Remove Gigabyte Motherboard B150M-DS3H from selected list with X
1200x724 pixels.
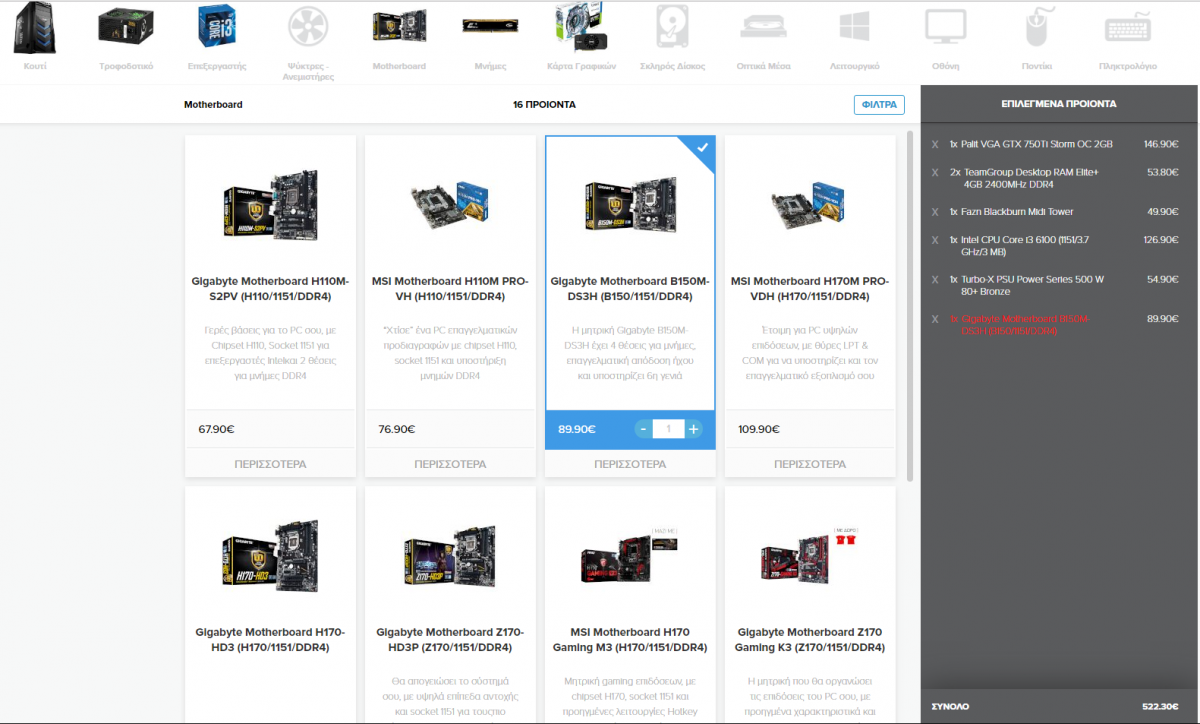[x=935, y=319]
